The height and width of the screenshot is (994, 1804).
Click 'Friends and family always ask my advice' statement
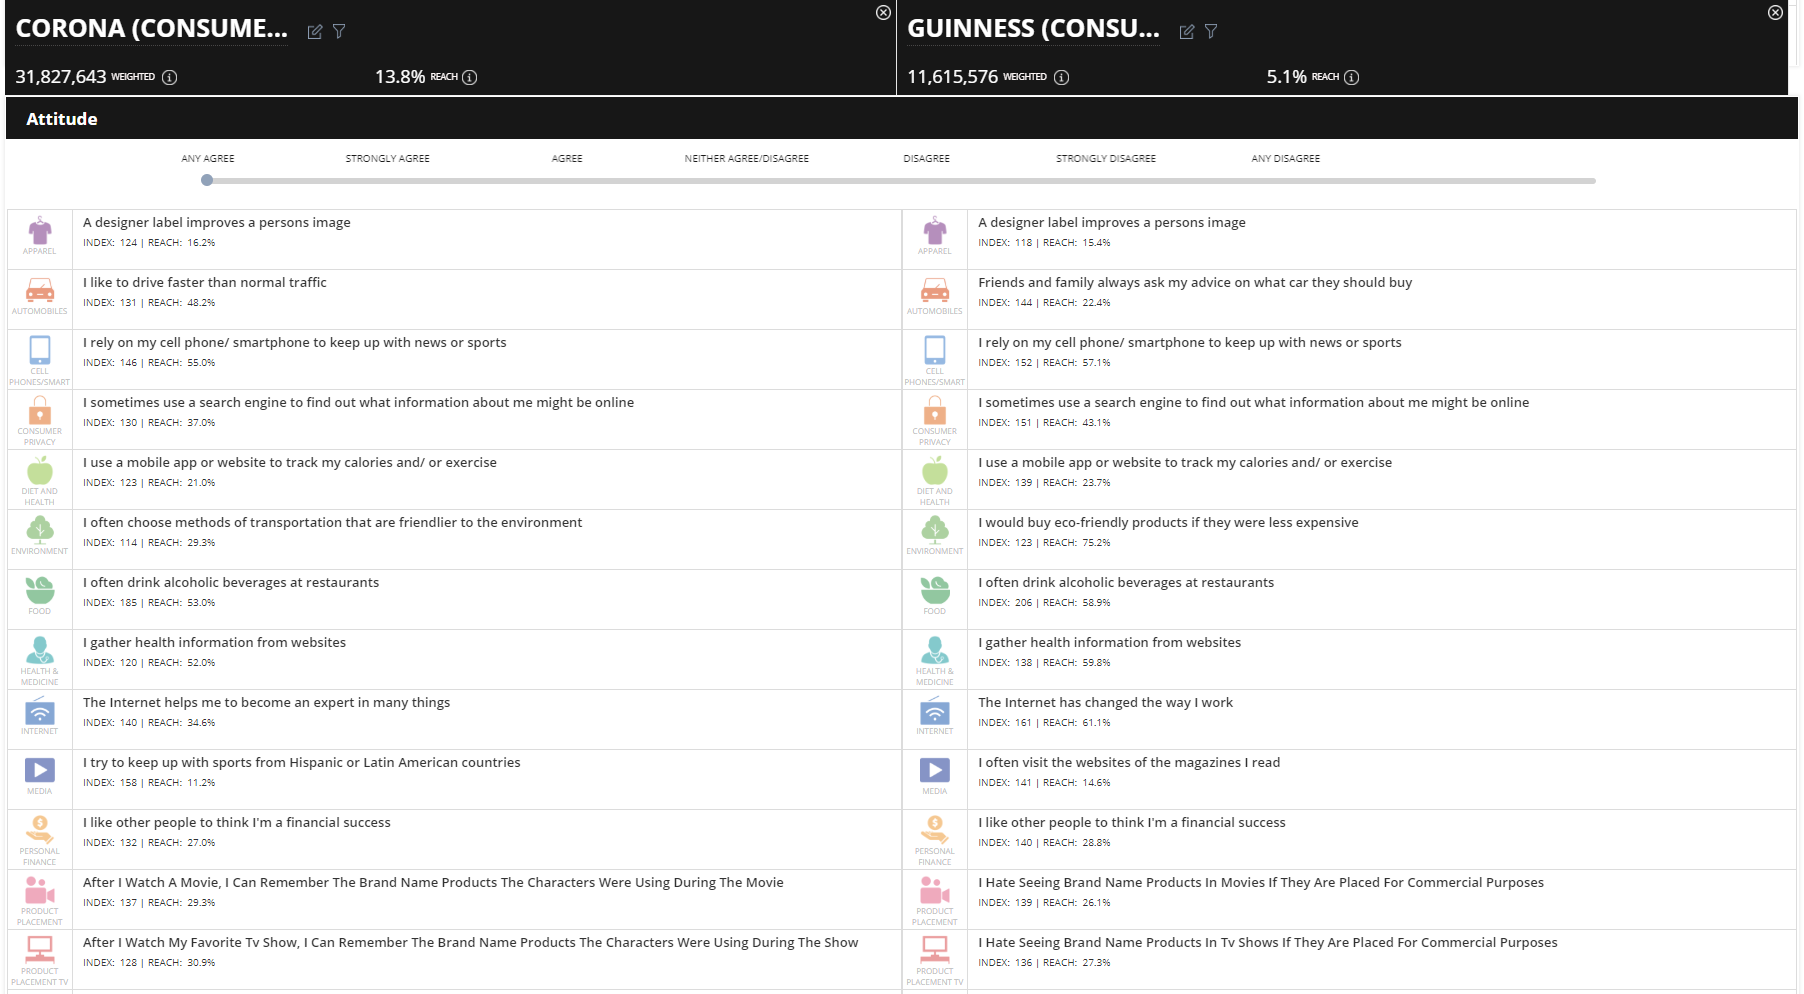pos(1195,283)
